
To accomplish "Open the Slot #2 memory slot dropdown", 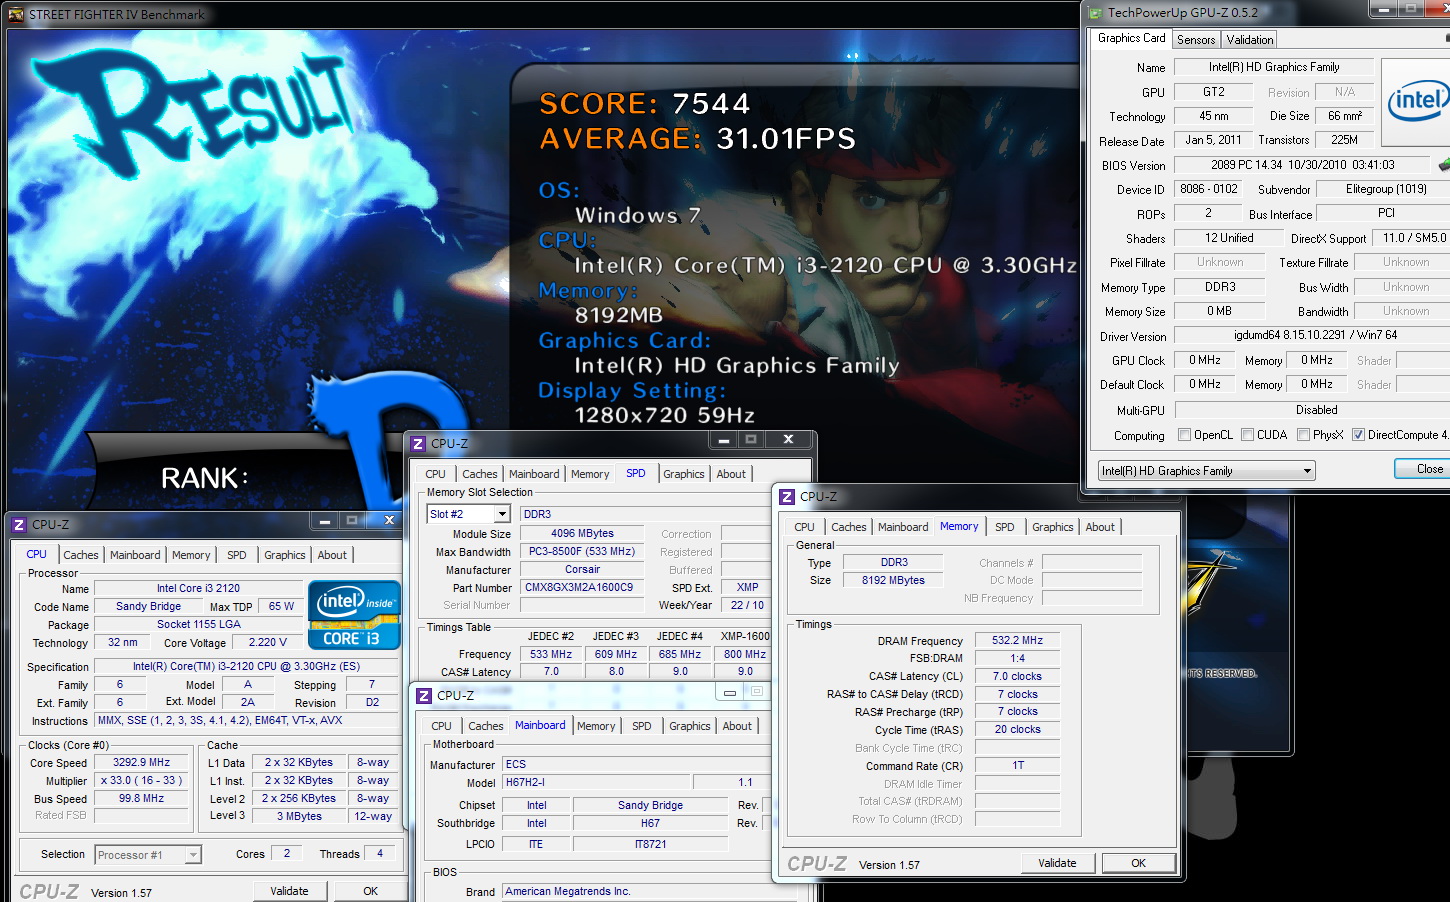I will (x=468, y=514).
